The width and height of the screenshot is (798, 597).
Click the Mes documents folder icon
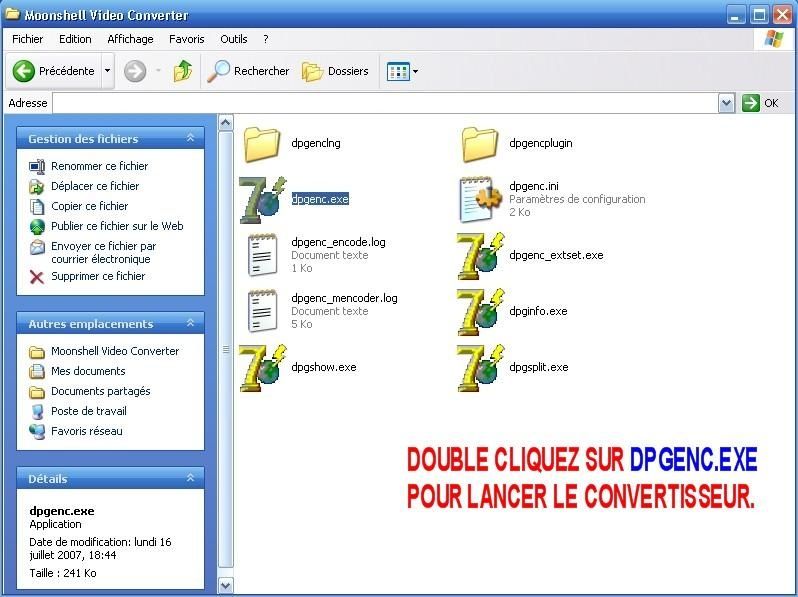[37, 372]
